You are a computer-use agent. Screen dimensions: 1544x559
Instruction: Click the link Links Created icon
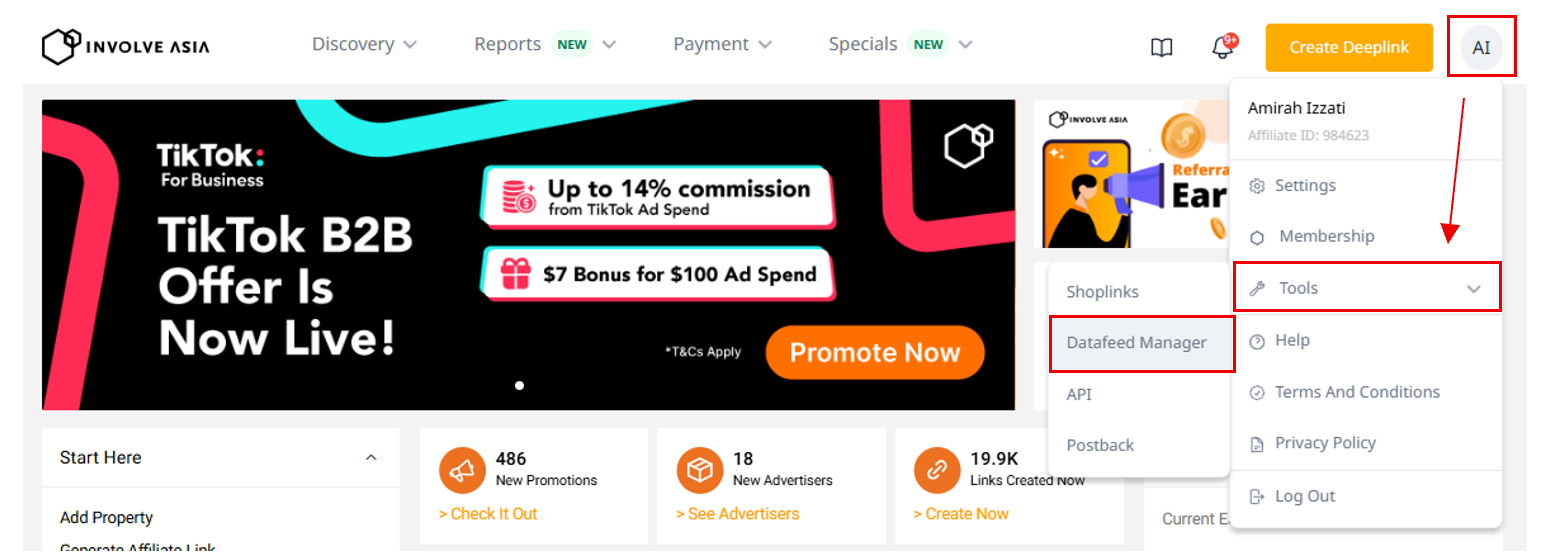936,470
